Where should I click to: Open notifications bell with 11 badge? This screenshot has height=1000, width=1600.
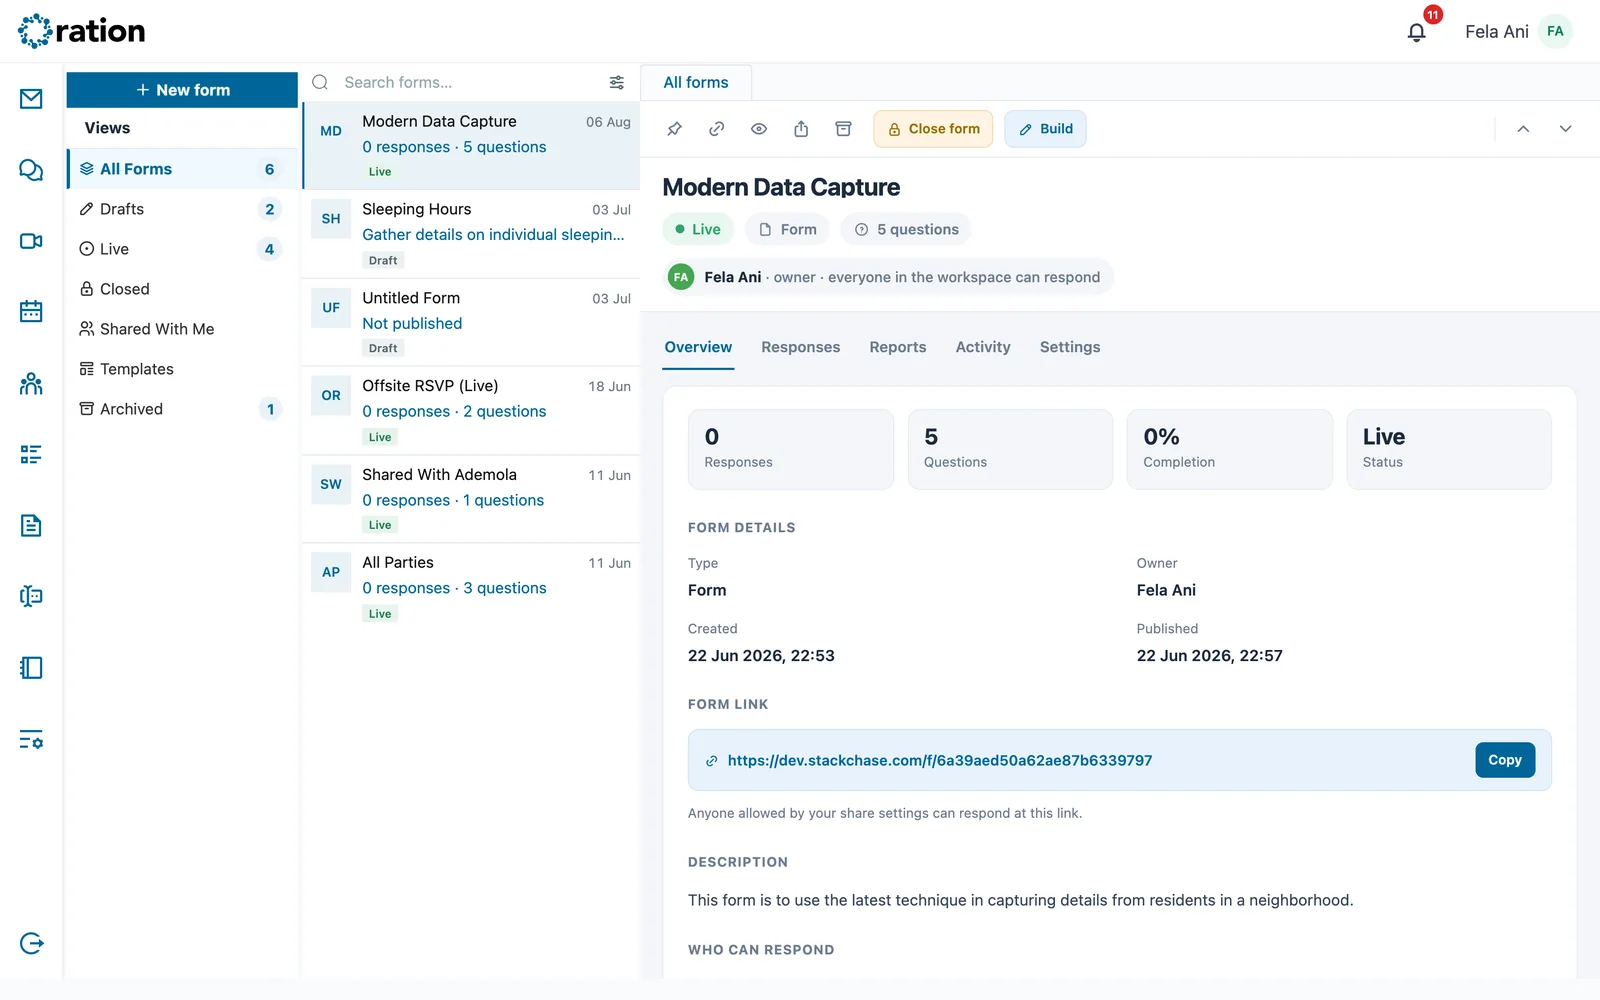(1417, 32)
